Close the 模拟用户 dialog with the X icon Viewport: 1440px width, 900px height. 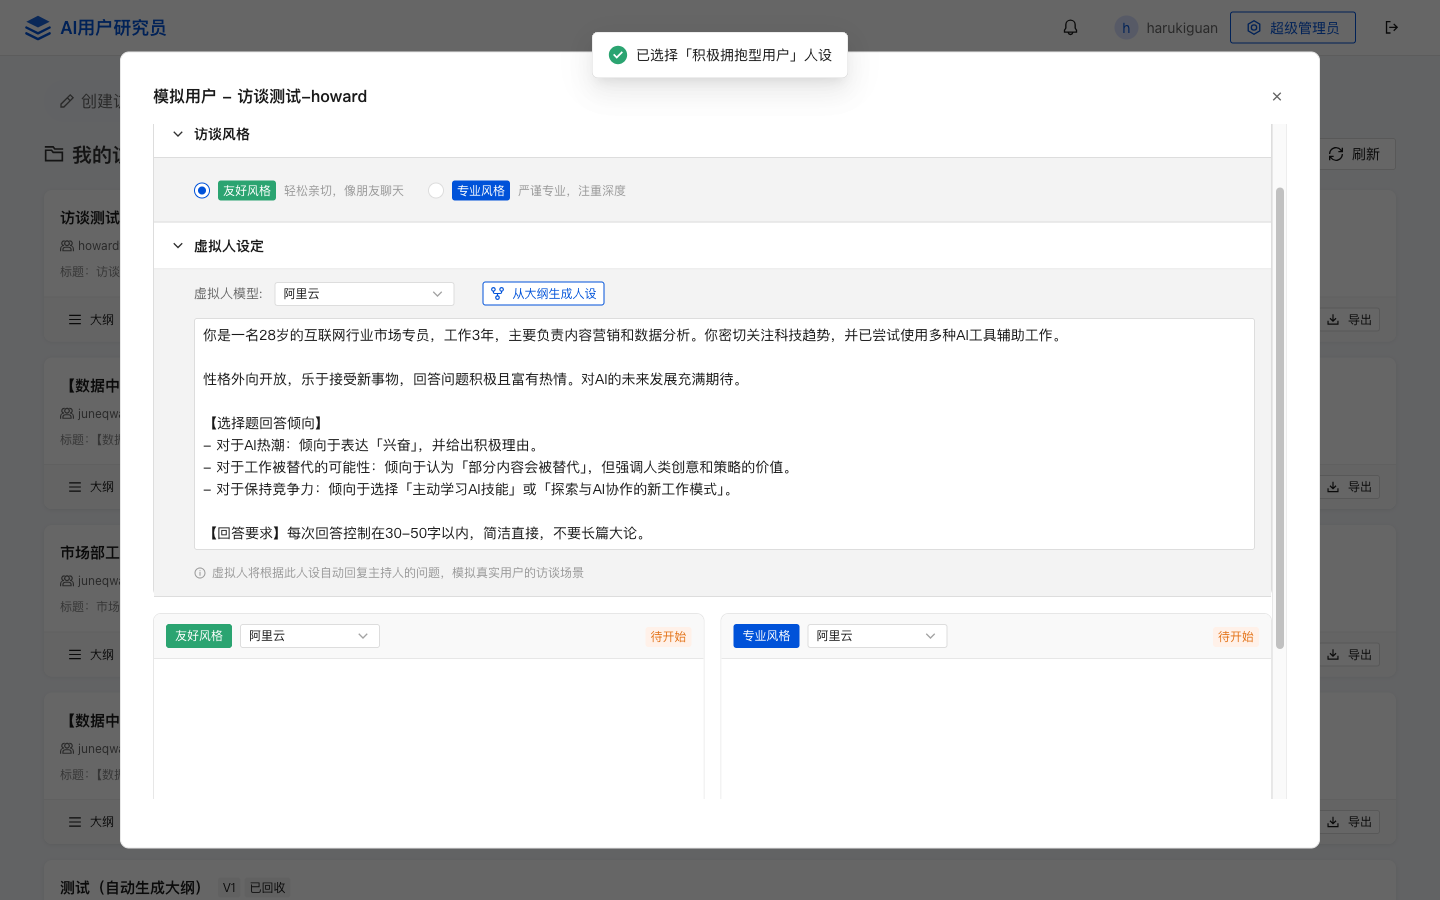pyautogui.click(x=1276, y=97)
